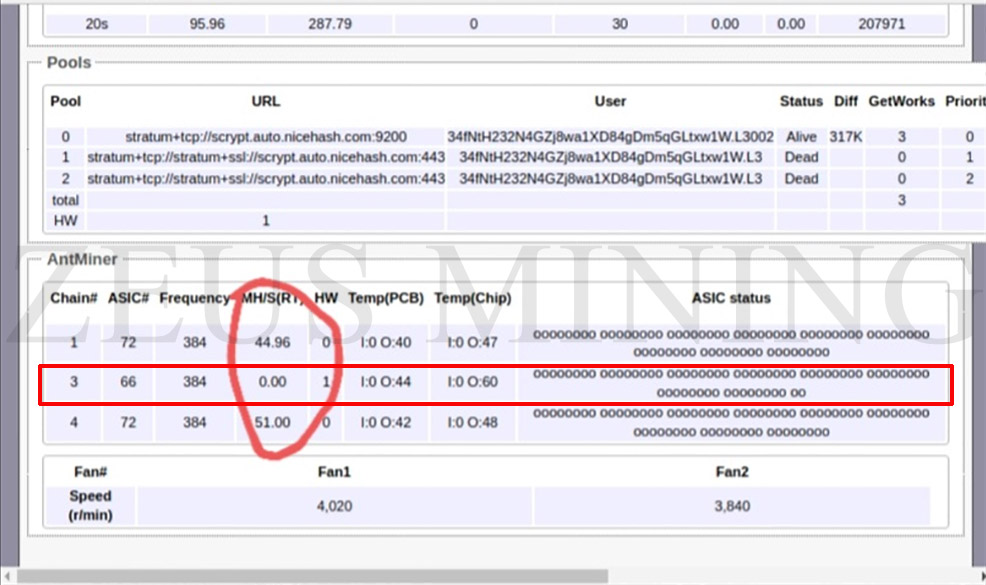This screenshot has height=585, width=986.
Task: Select Fan2 speed value 3,840
Action: click(x=732, y=507)
